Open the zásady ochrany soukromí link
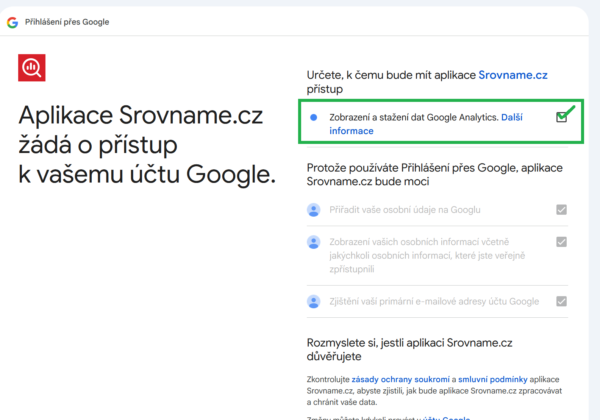600x420 pixels. 400,379
